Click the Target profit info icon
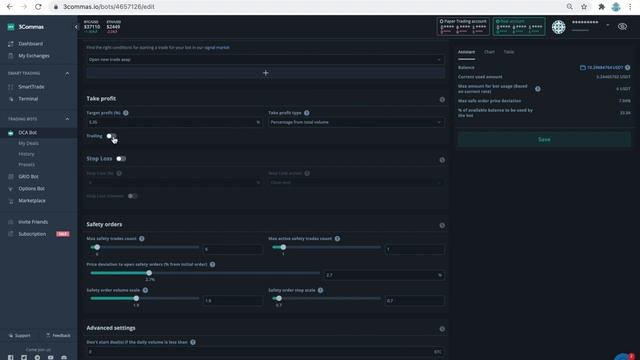Viewport: 640px width, 360px height. (x=126, y=113)
